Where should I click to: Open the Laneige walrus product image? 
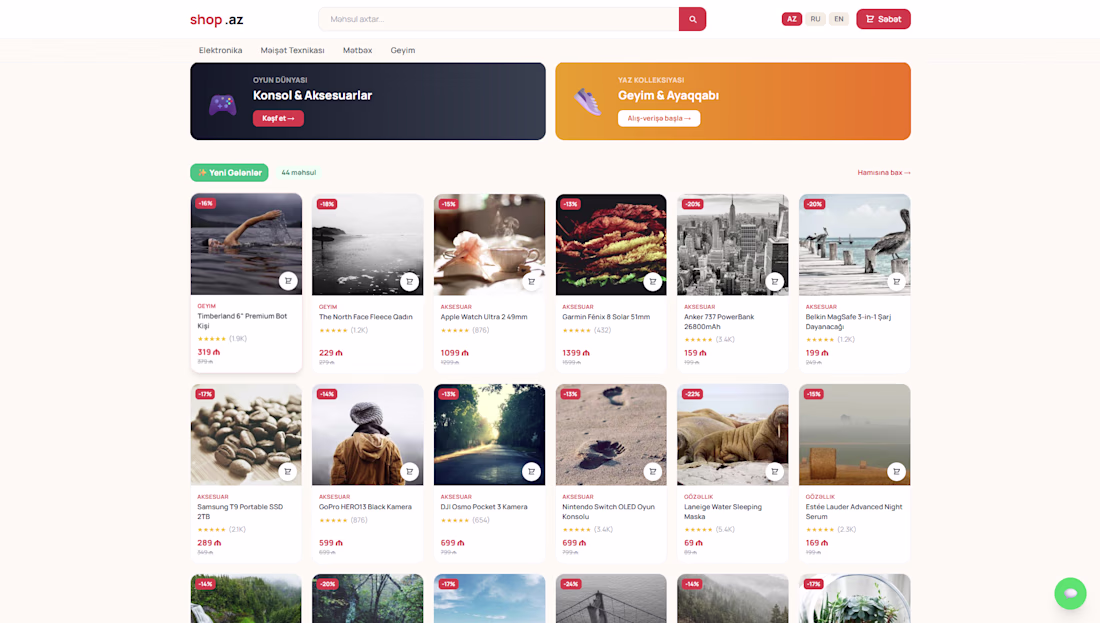point(732,434)
